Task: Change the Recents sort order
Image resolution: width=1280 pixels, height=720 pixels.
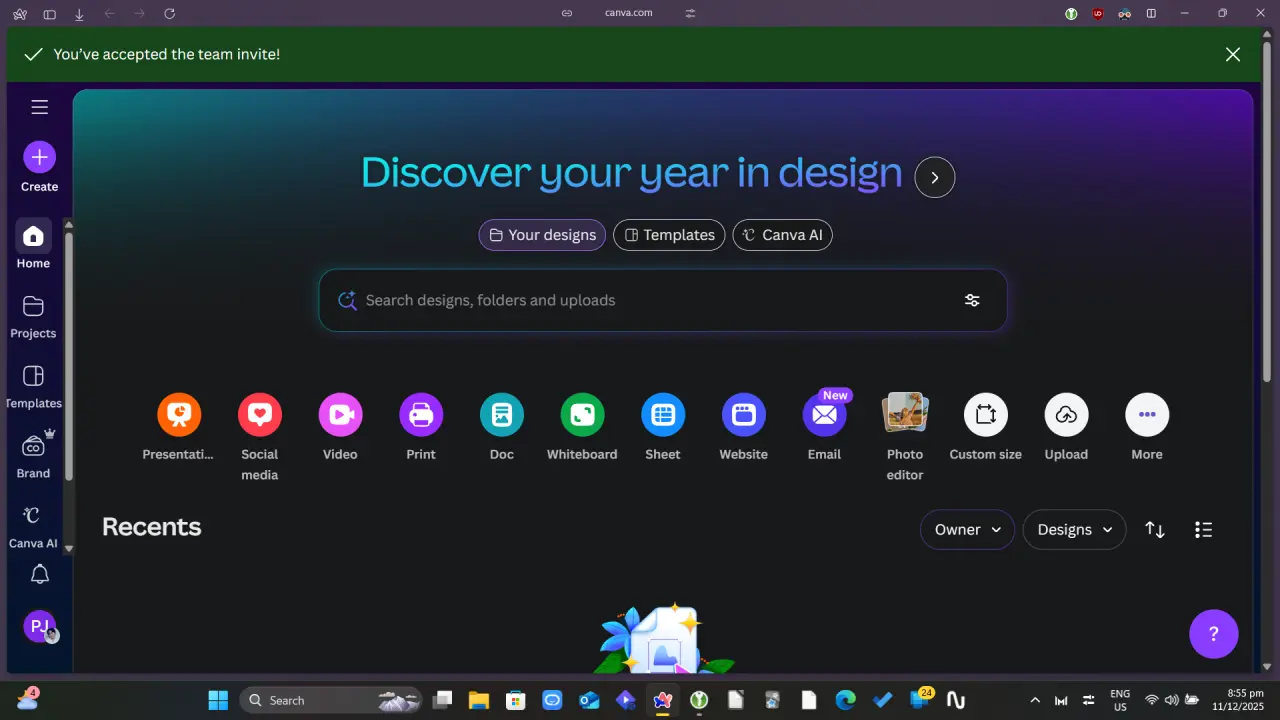Action: click(1155, 530)
